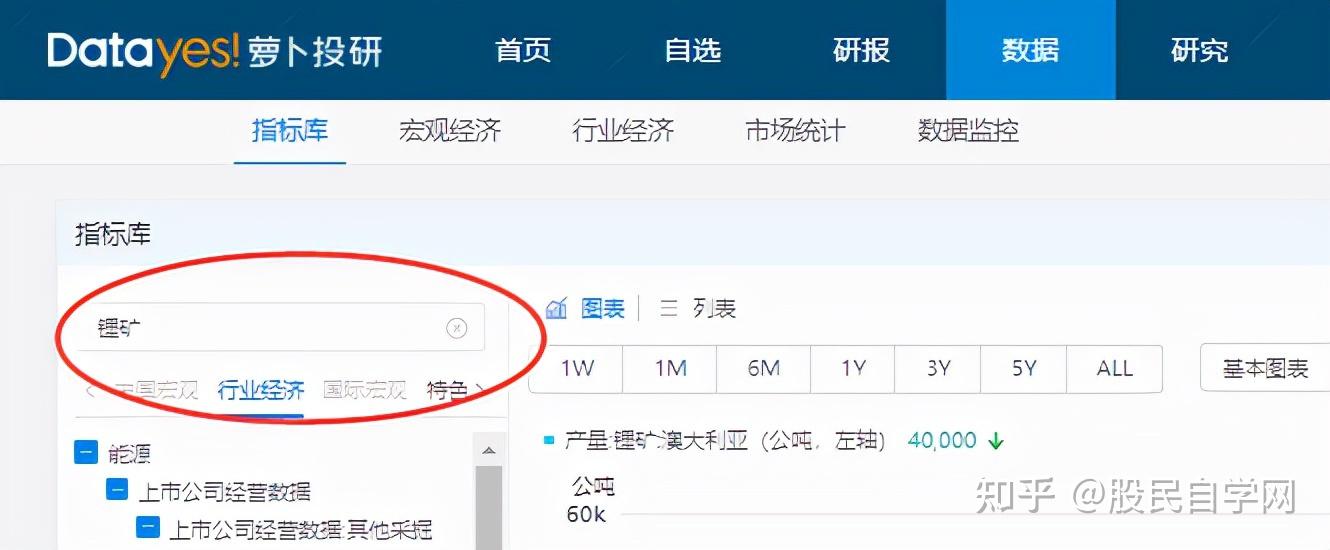Set time range to 5Y
This screenshot has height=550, width=1330.
click(1024, 369)
